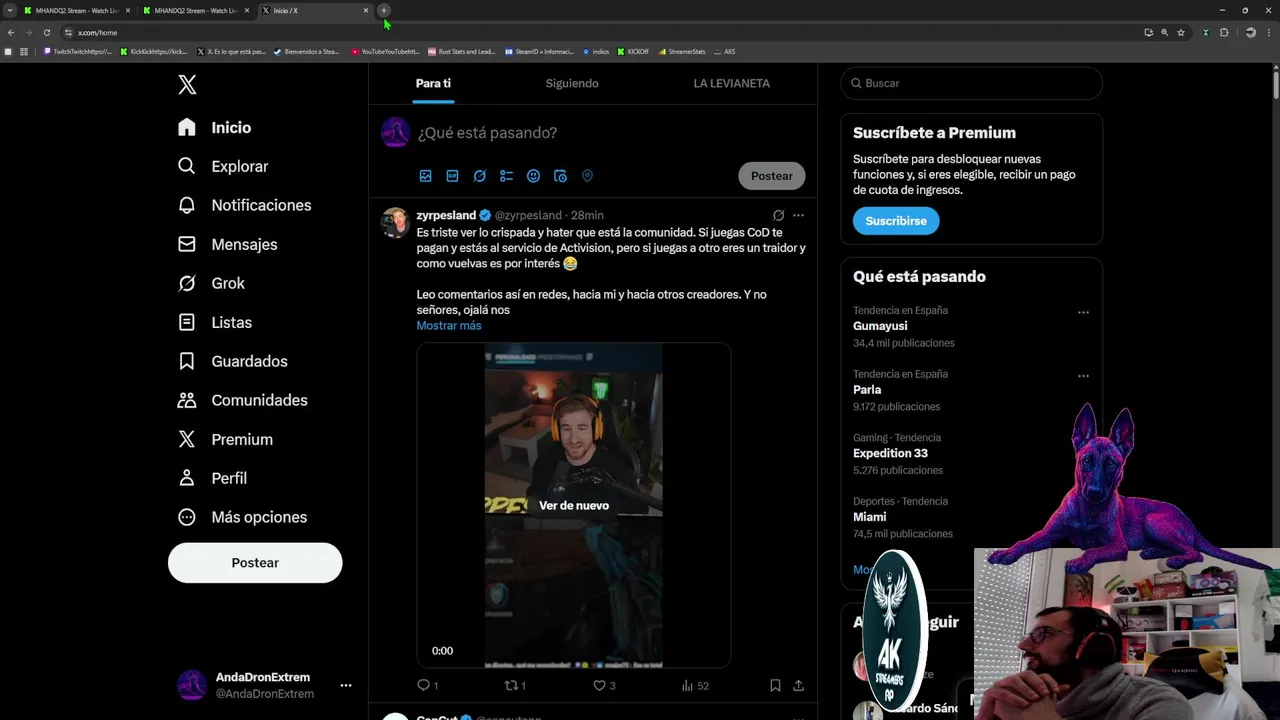This screenshot has width=1280, height=720.
Task: Open the Gumayusi trend
Action: tap(880, 326)
